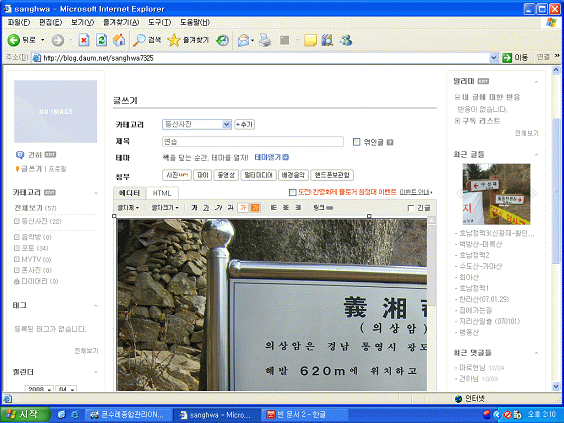
Task: Open Internet Explorer from the quick launch bar
Action: tap(75, 415)
